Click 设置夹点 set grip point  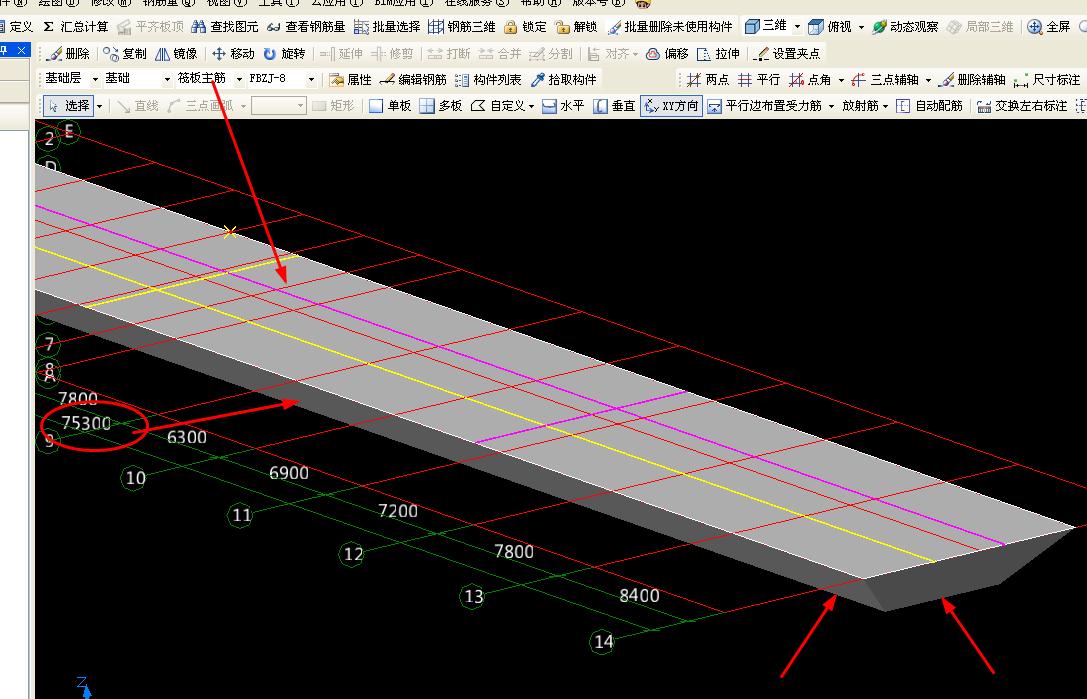[788, 53]
